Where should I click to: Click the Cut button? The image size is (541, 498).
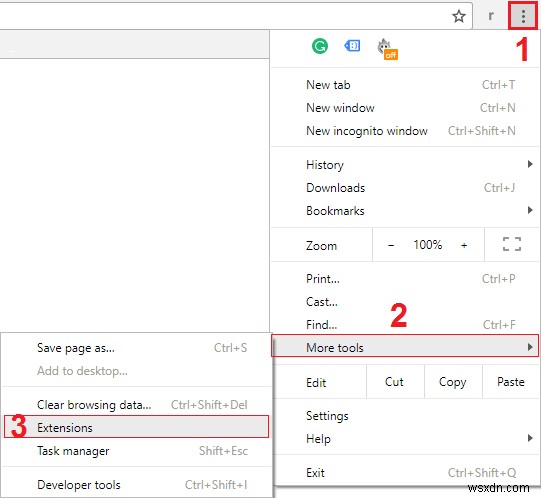pyautogui.click(x=394, y=382)
